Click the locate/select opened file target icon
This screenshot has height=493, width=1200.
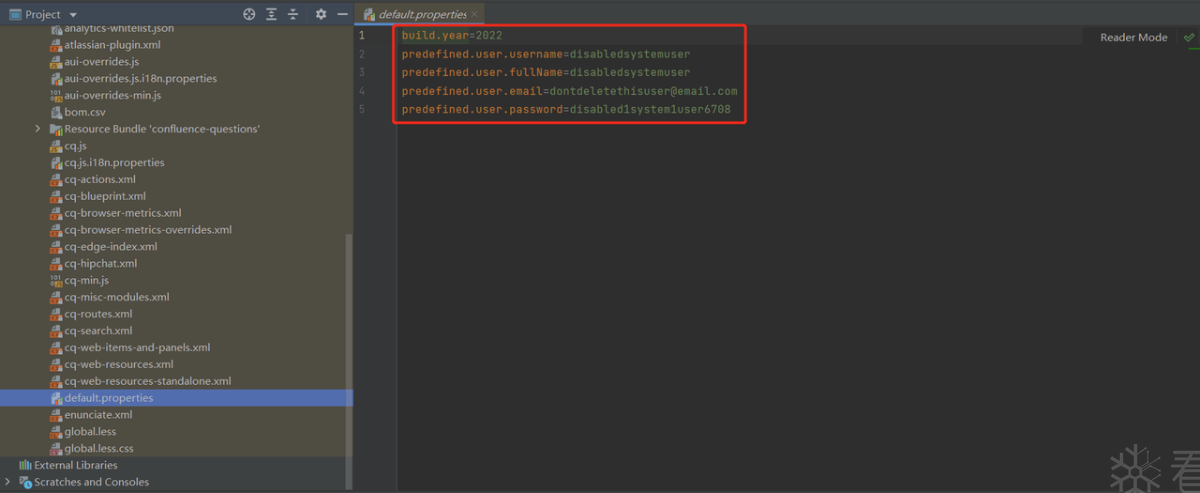249,14
